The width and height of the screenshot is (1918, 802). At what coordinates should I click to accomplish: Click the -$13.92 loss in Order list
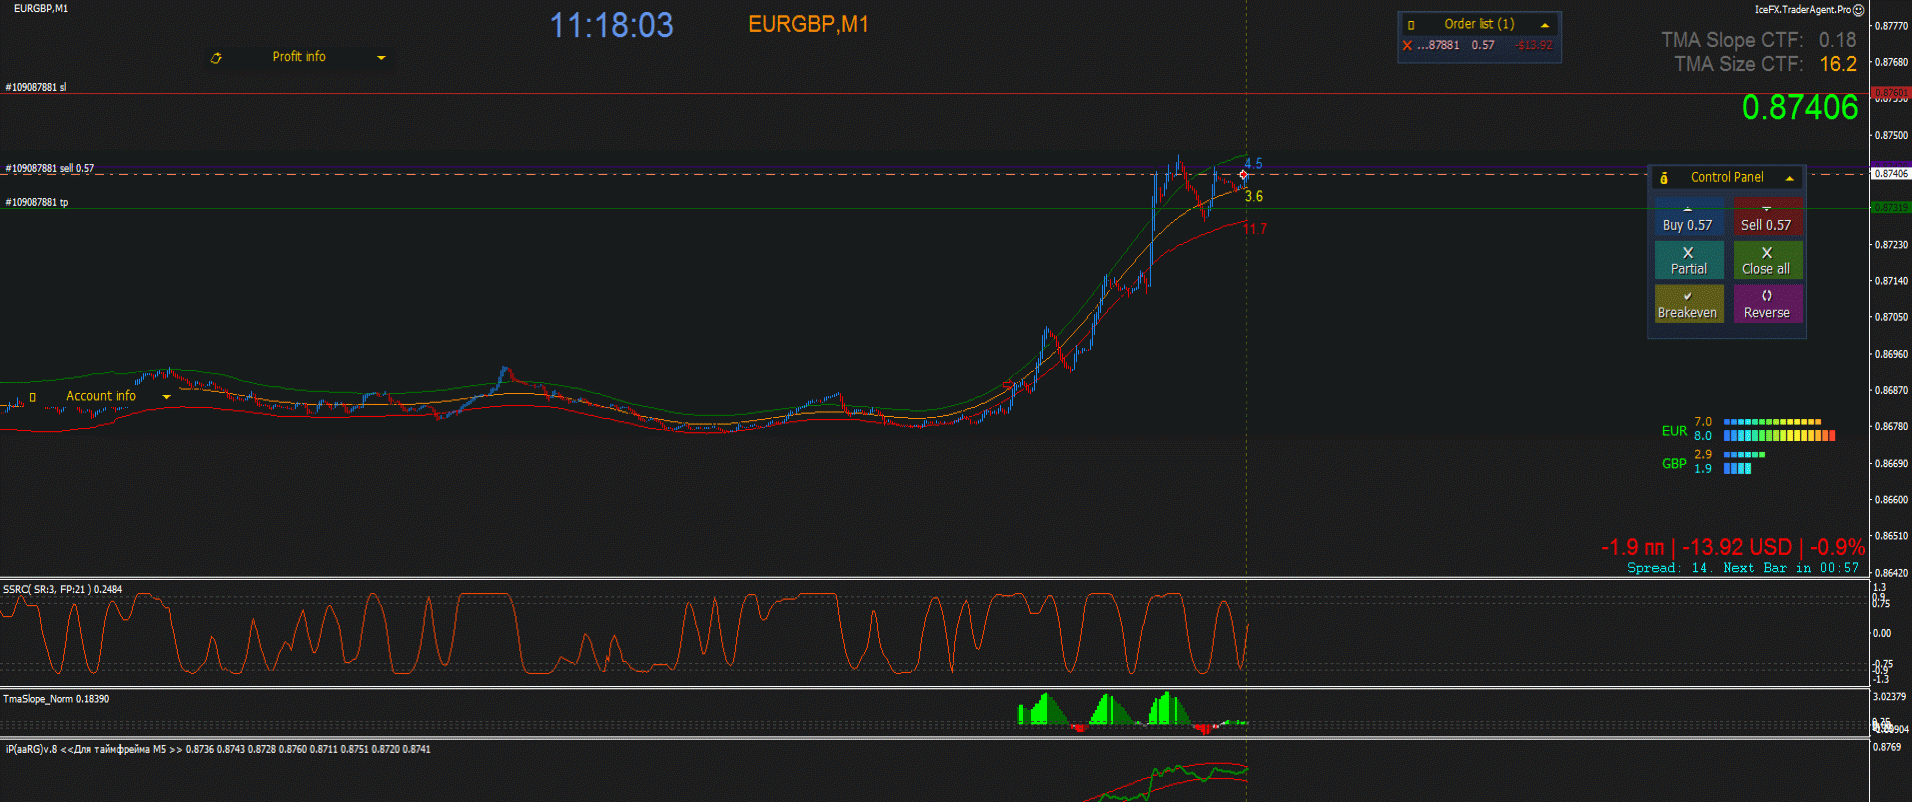1534,45
